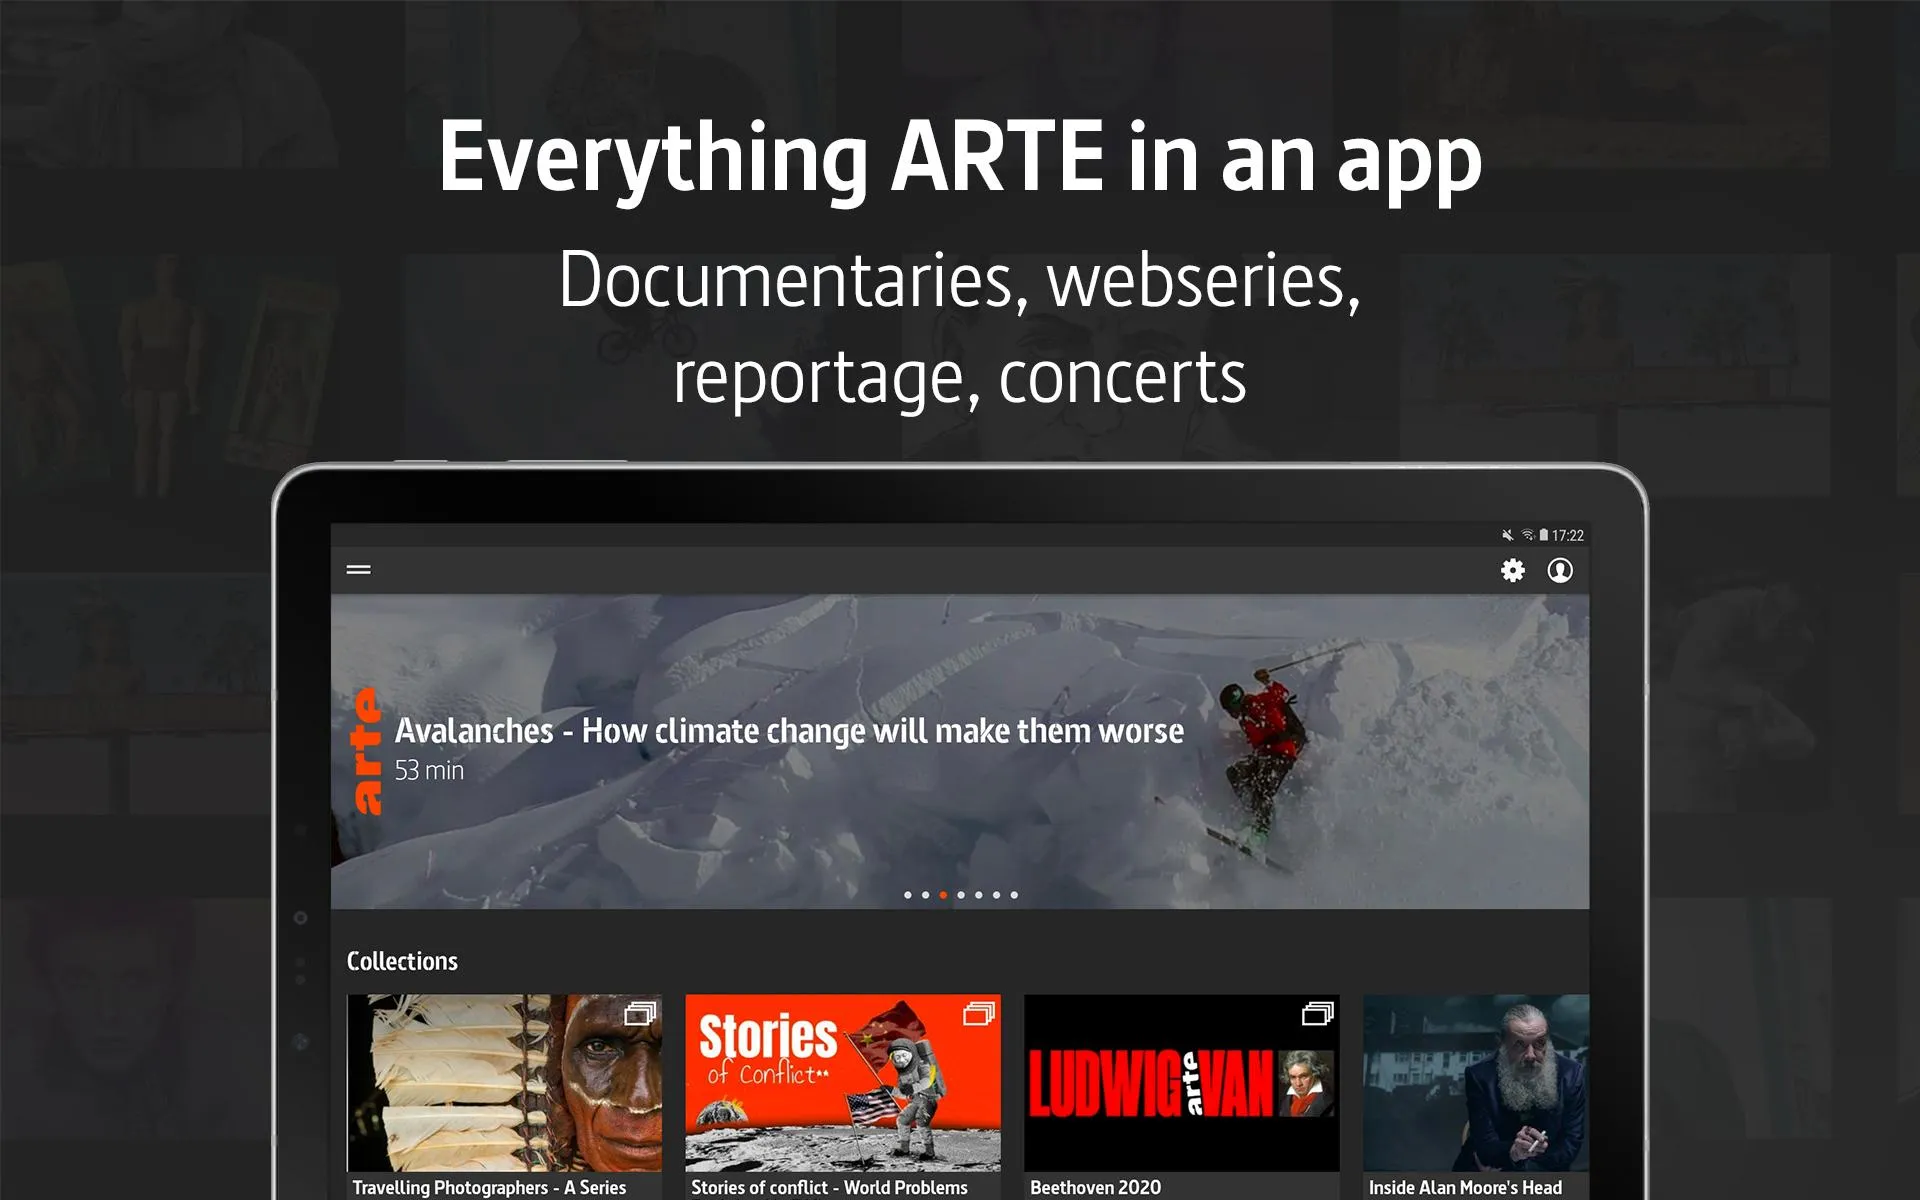
Task: Click the collection stack icon on Ludwig Van
Action: point(1315,1013)
